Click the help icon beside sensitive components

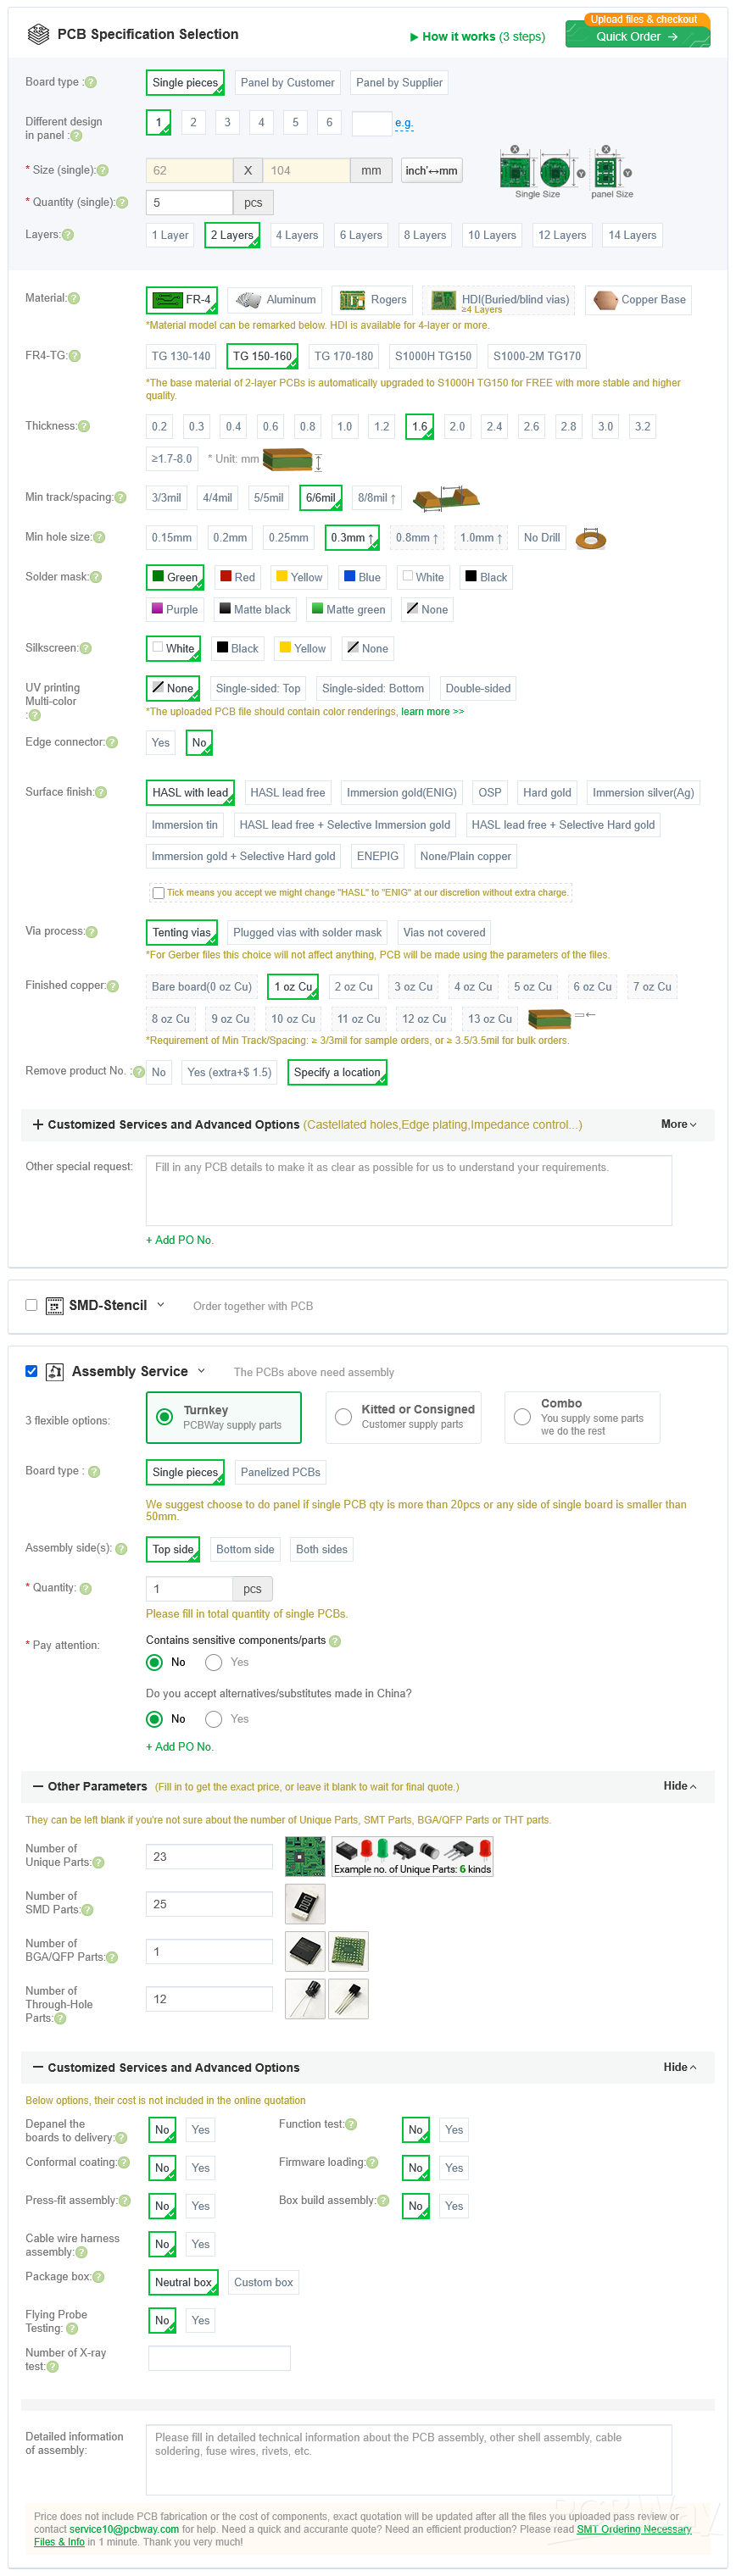pos(335,1640)
